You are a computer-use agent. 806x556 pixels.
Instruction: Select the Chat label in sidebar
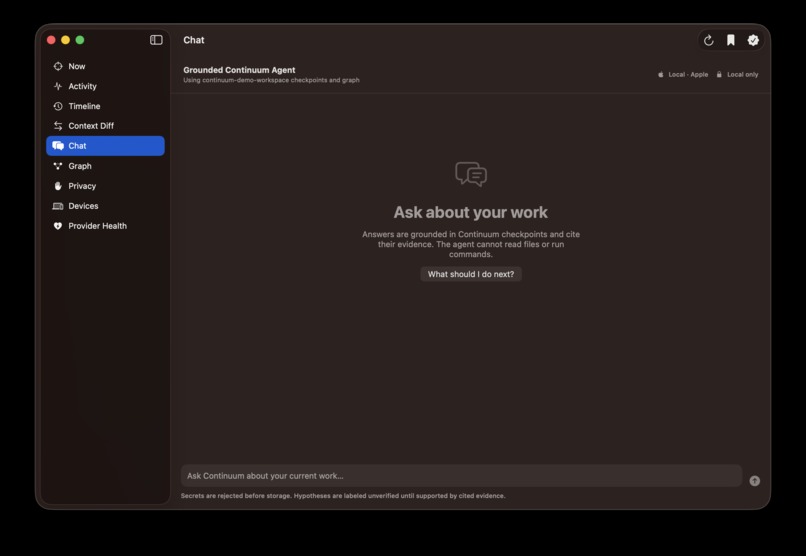pos(78,146)
